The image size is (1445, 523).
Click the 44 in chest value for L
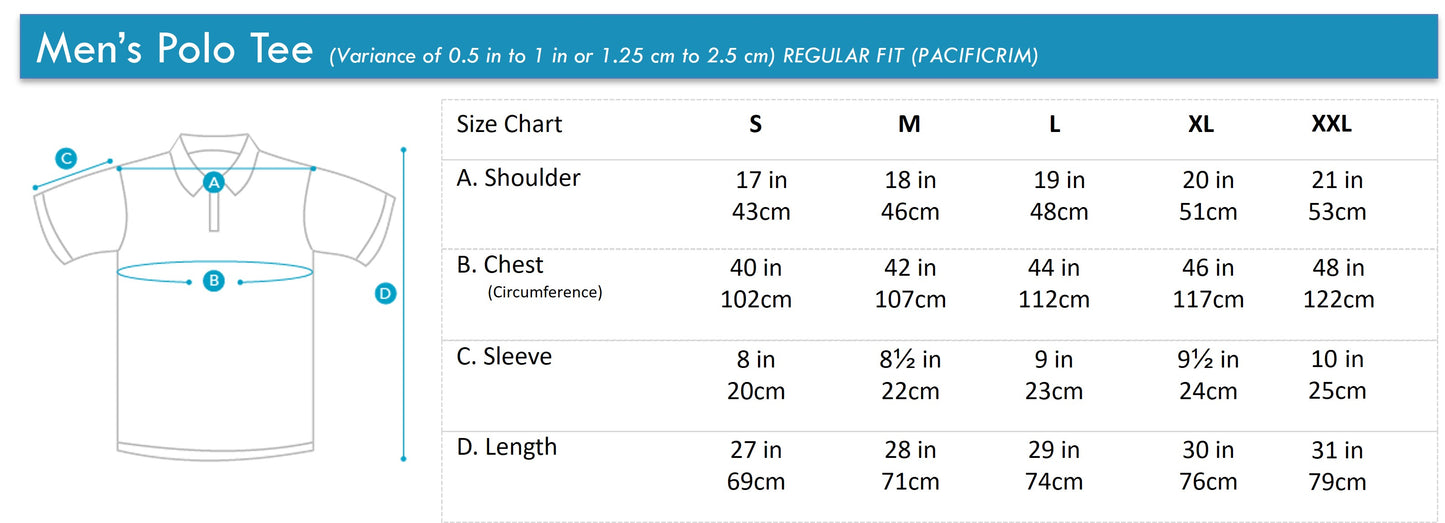[x=1054, y=268]
